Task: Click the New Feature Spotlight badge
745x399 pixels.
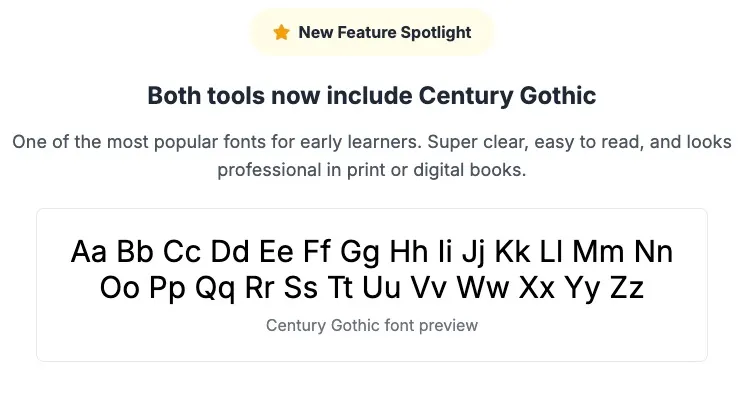Action: 372,33
